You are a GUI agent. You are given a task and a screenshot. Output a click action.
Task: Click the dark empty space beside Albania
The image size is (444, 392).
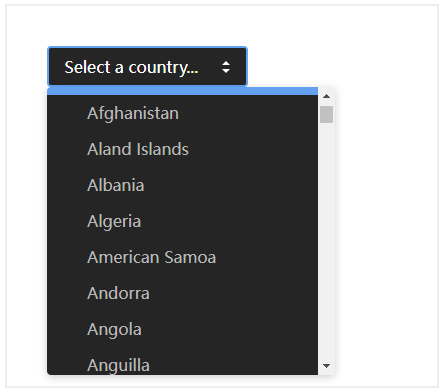click(233, 185)
